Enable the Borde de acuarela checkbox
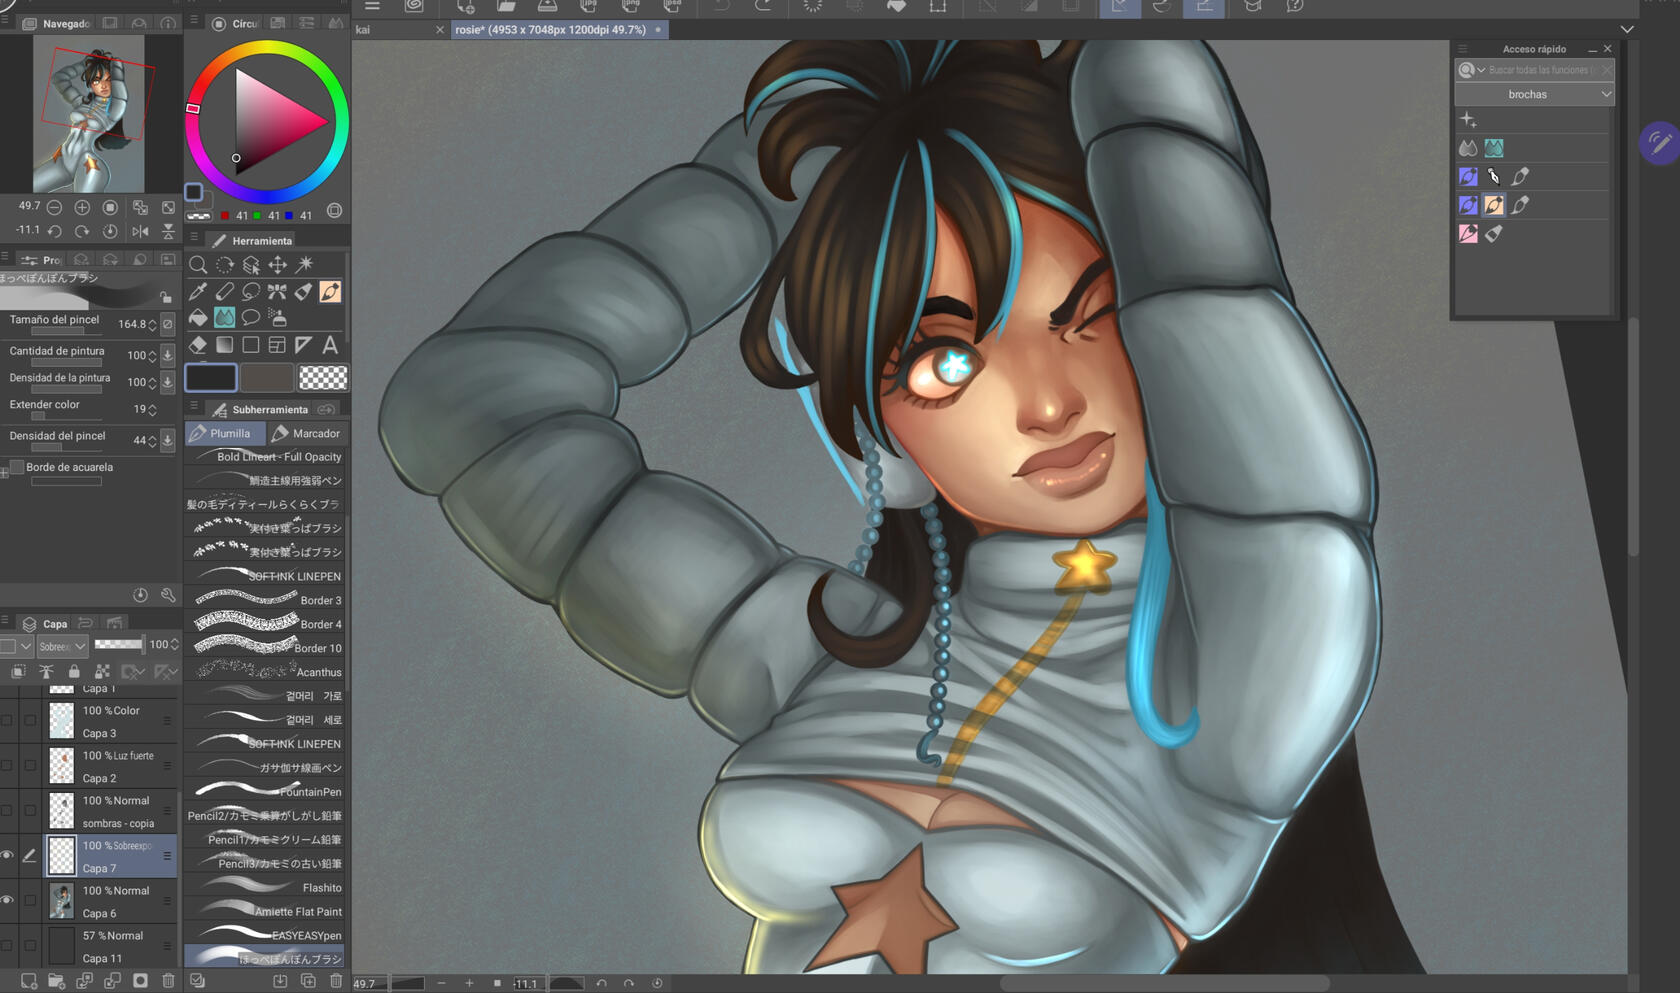The image size is (1680, 993). (x=17, y=467)
